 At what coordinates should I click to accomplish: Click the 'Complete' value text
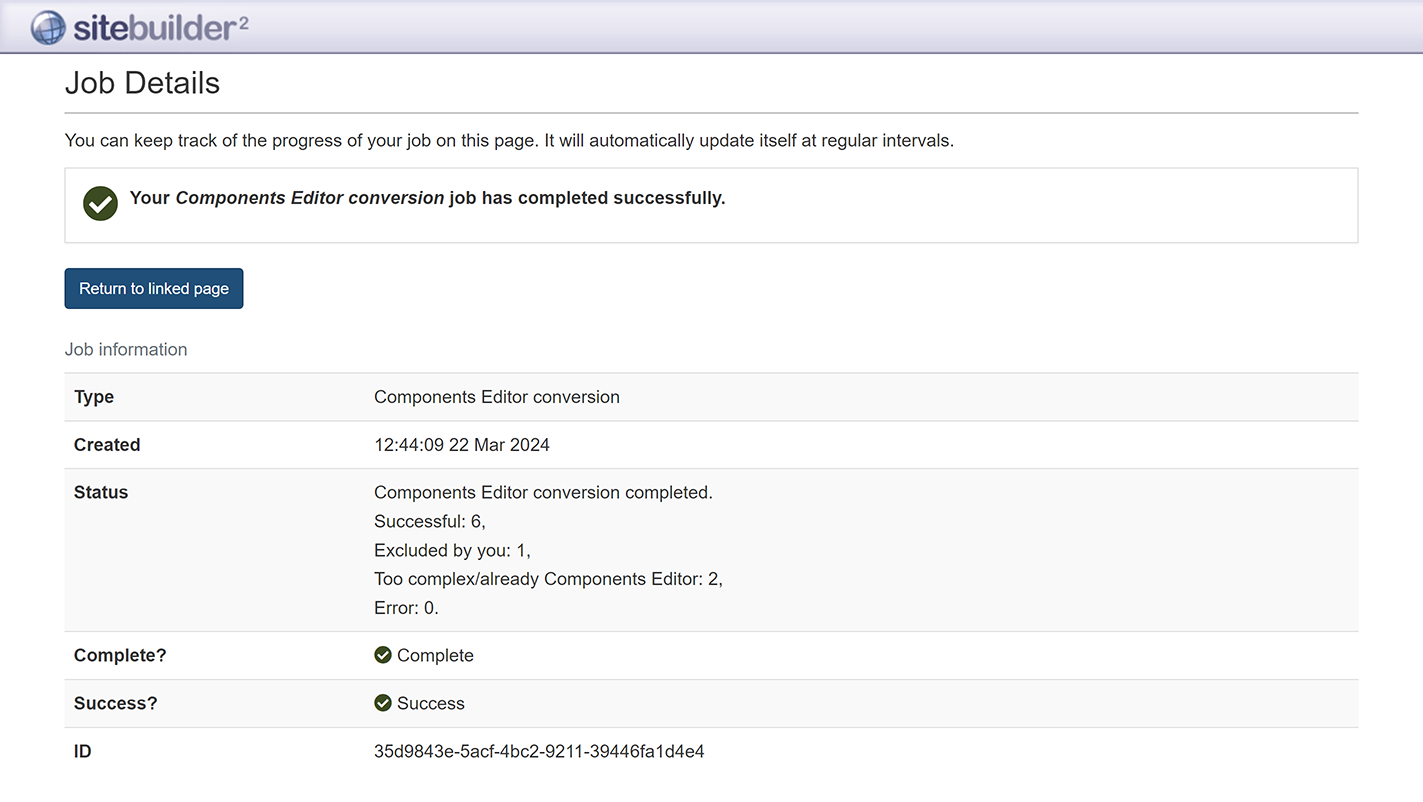[435, 655]
